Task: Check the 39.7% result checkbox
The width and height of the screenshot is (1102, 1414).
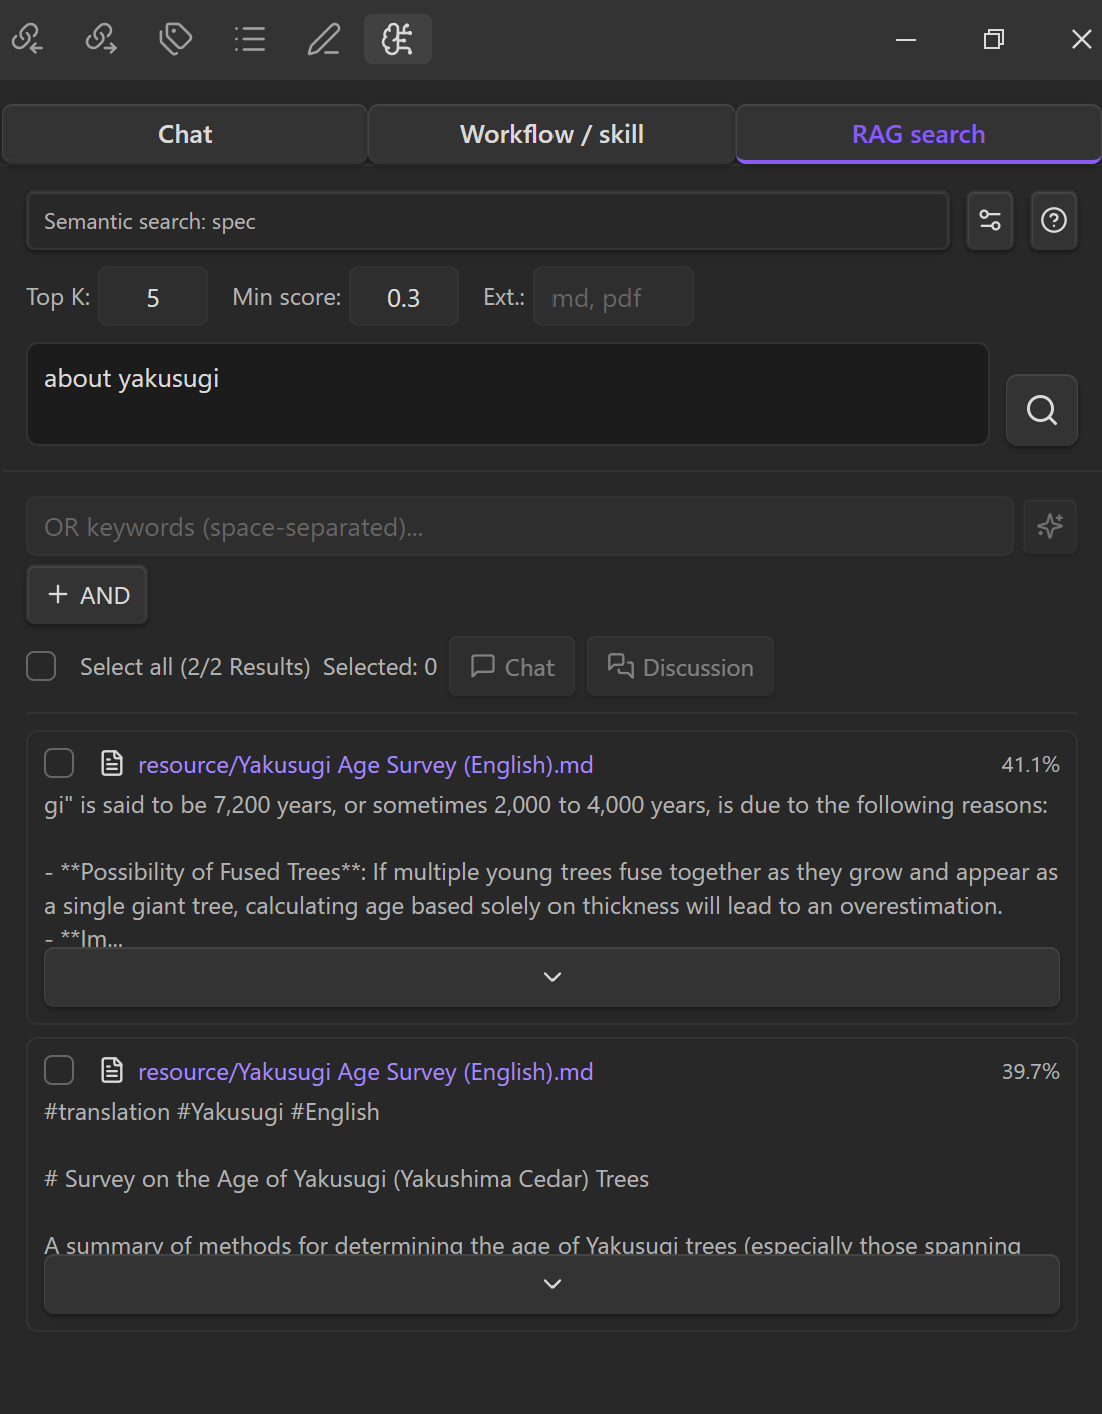Action: pyautogui.click(x=59, y=1071)
